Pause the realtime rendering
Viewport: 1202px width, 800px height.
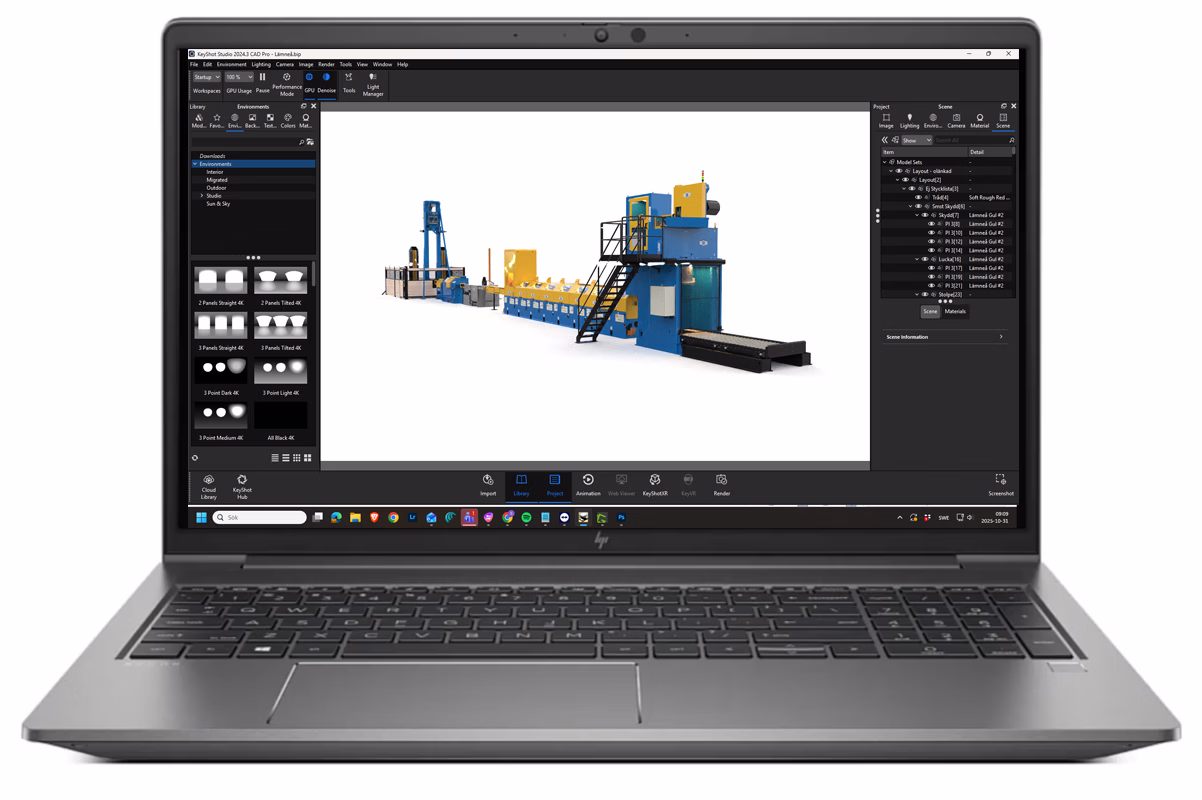click(x=262, y=77)
